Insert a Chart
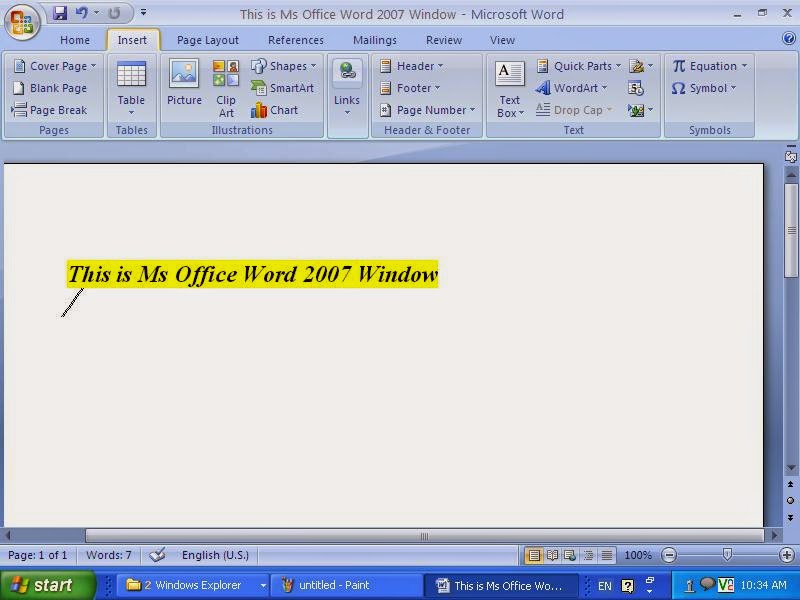This screenshot has width=800, height=600. pos(274,110)
